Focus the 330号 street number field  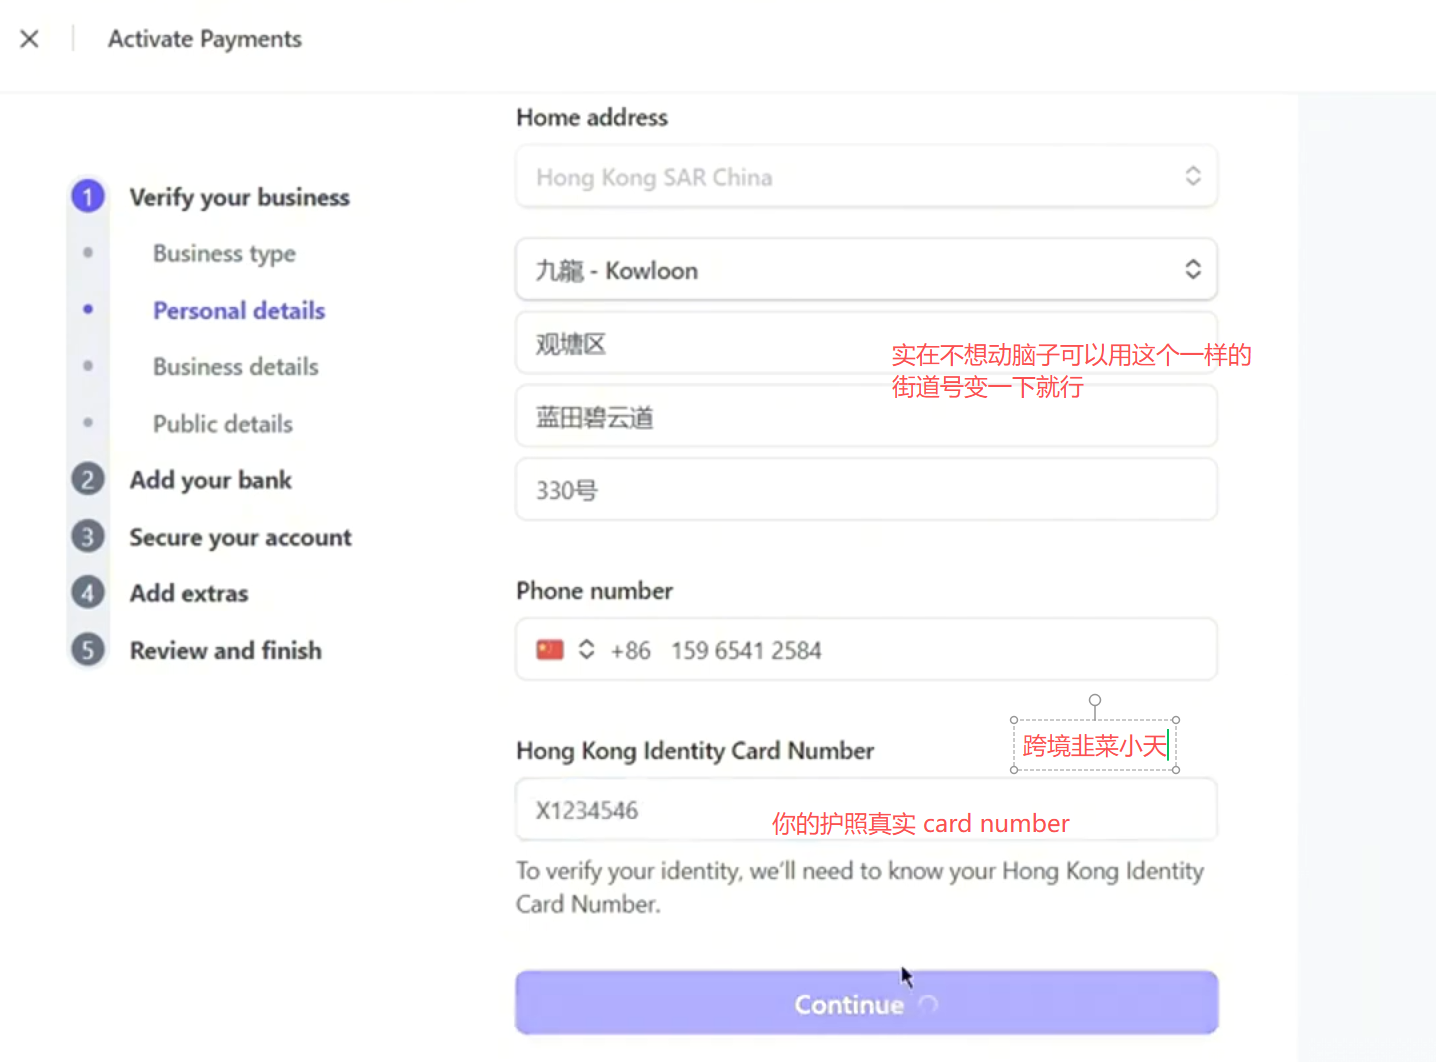pos(866,490)
